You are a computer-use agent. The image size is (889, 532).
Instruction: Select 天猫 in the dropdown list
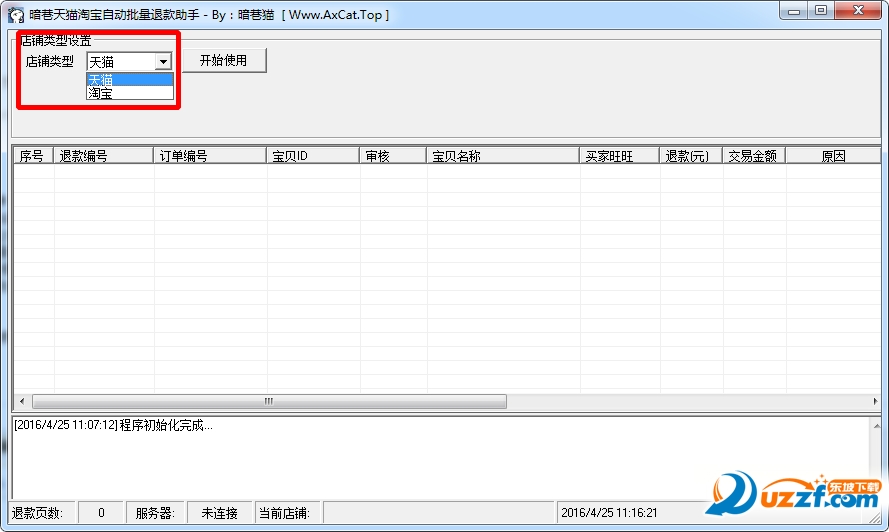130,79
